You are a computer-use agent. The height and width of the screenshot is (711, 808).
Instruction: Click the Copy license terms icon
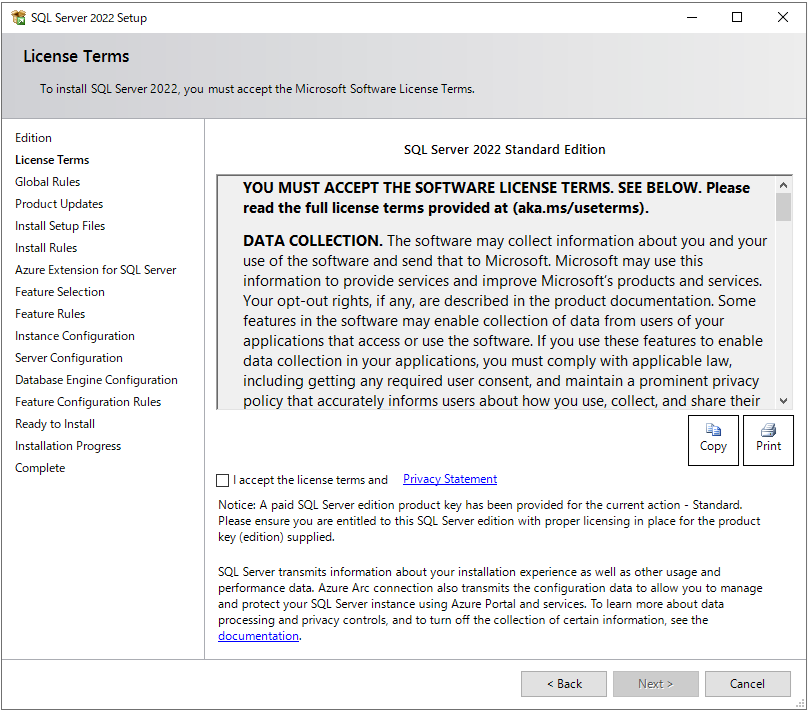pos(713,431)
